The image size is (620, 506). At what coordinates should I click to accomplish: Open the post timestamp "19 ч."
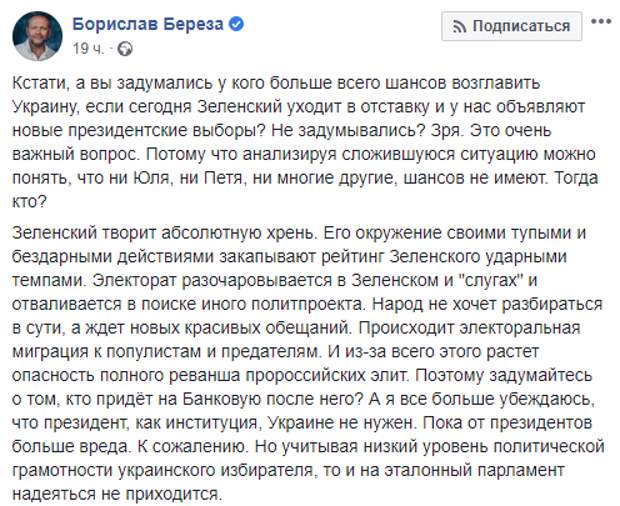(x=89, y=49)
